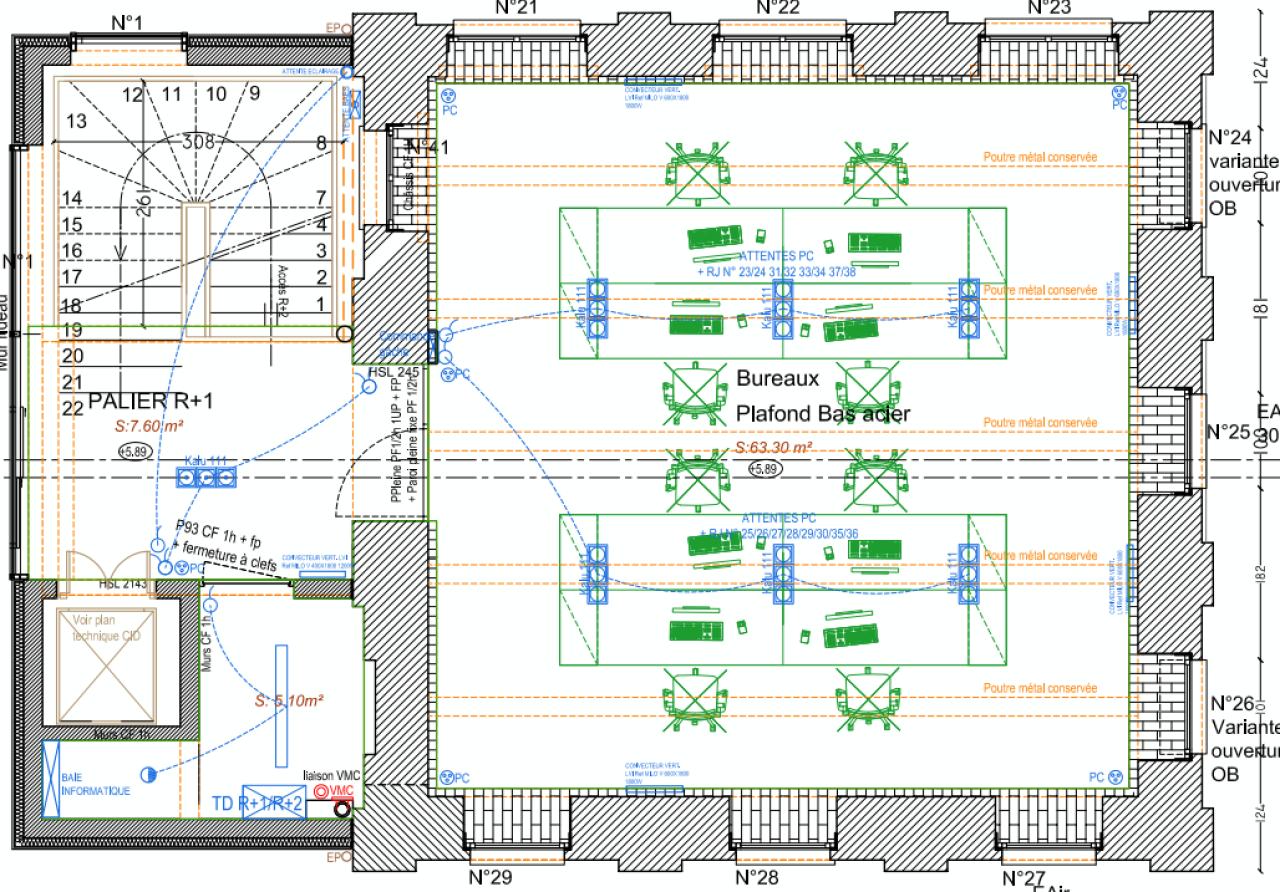Click the Commande gâche symbol at the office door

point(432,345)
